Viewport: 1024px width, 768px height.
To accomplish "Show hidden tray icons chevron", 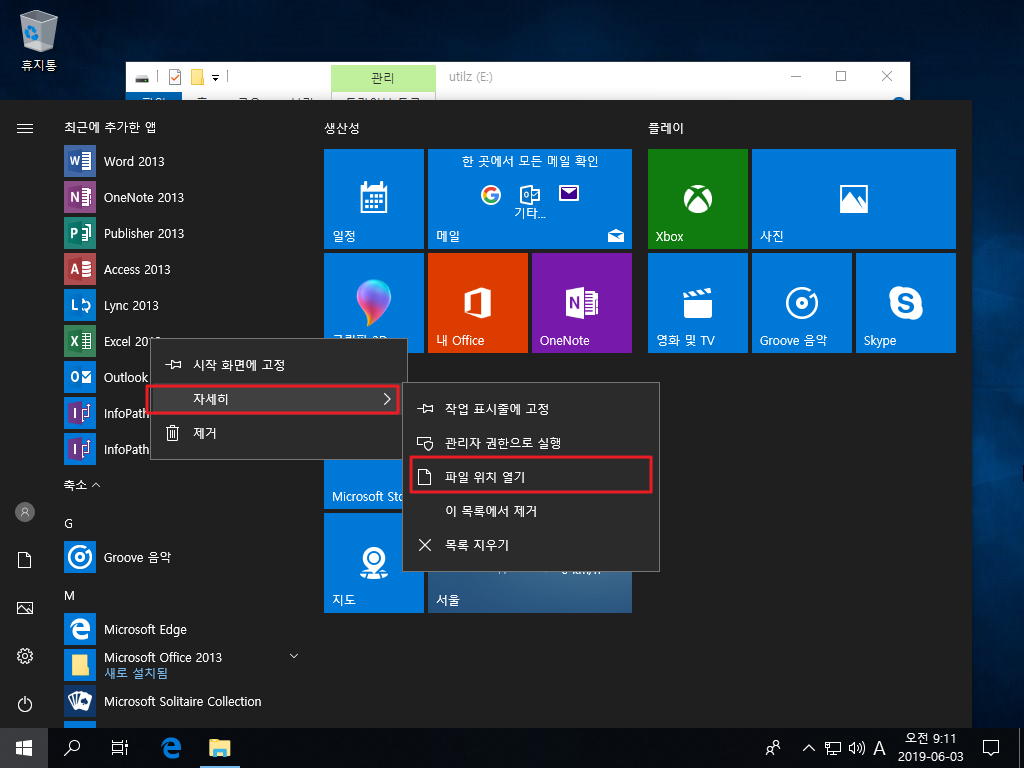I will [x=808, y=748].
